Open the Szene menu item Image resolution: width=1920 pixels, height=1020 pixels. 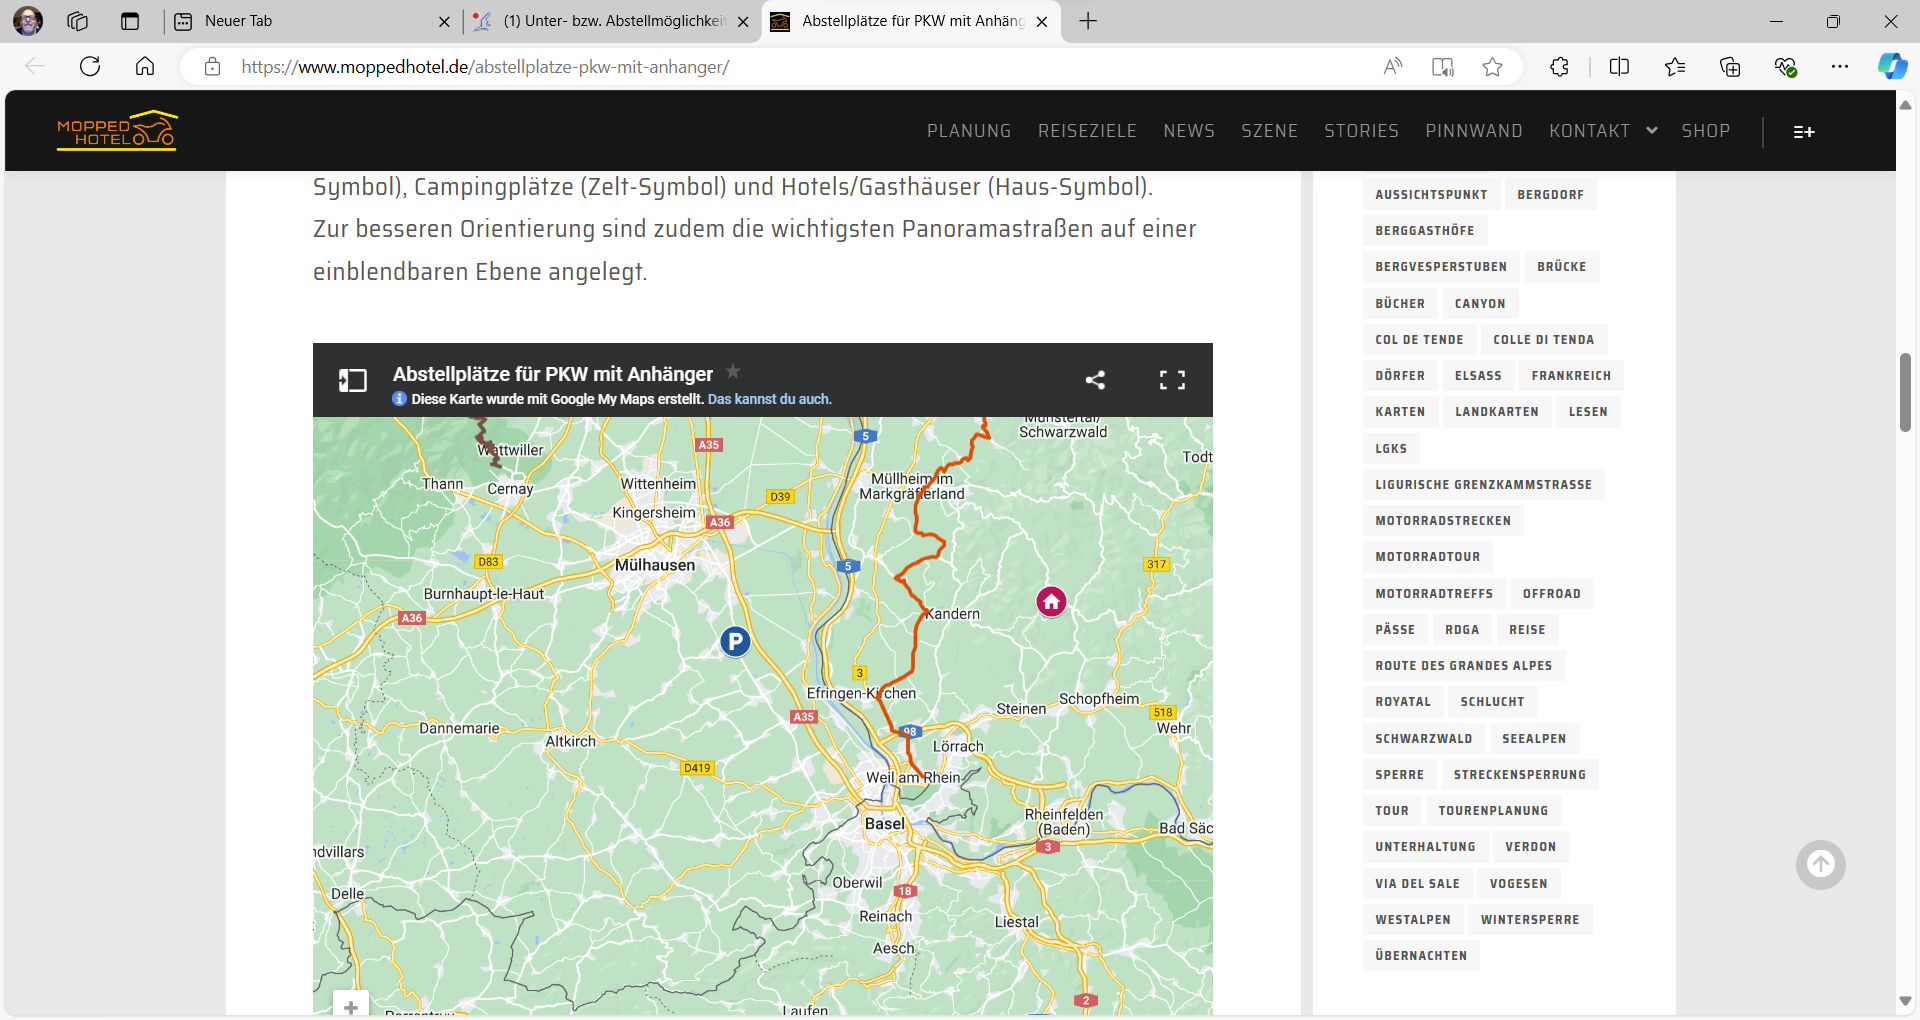point(1270,131)
